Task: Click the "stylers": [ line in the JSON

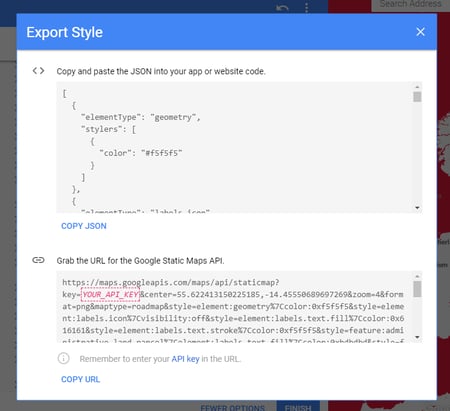Action: pyautogui.click(x=109, y=129)
